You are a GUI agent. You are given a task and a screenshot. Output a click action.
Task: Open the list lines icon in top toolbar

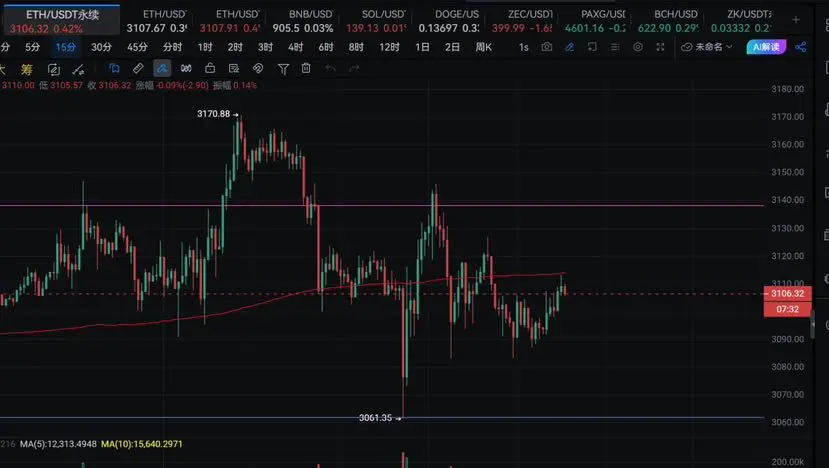615,47
